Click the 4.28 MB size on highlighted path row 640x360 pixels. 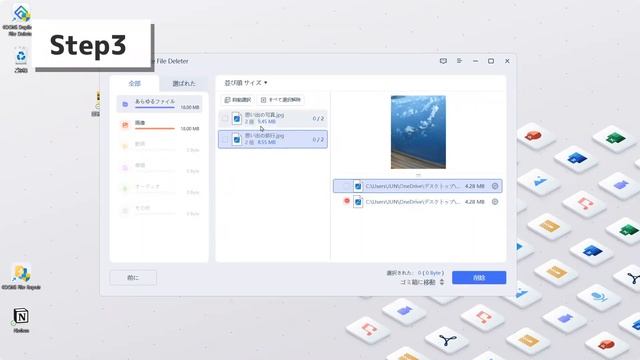(x=475, y=186)
